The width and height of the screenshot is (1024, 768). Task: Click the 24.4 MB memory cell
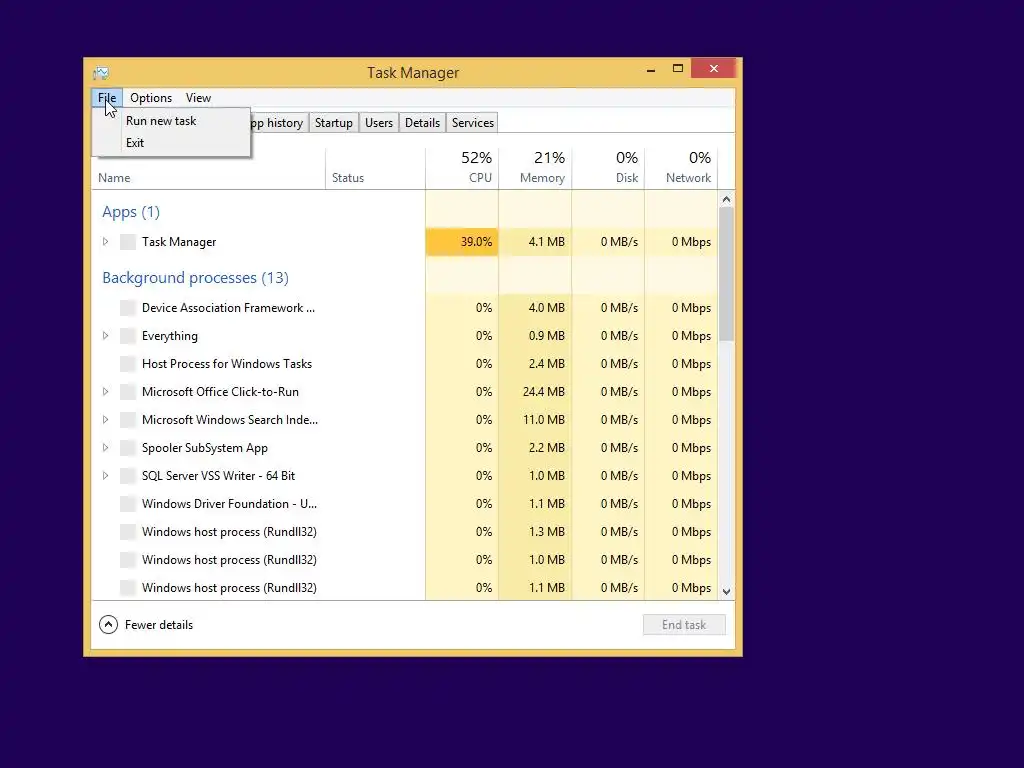(535, 392)
